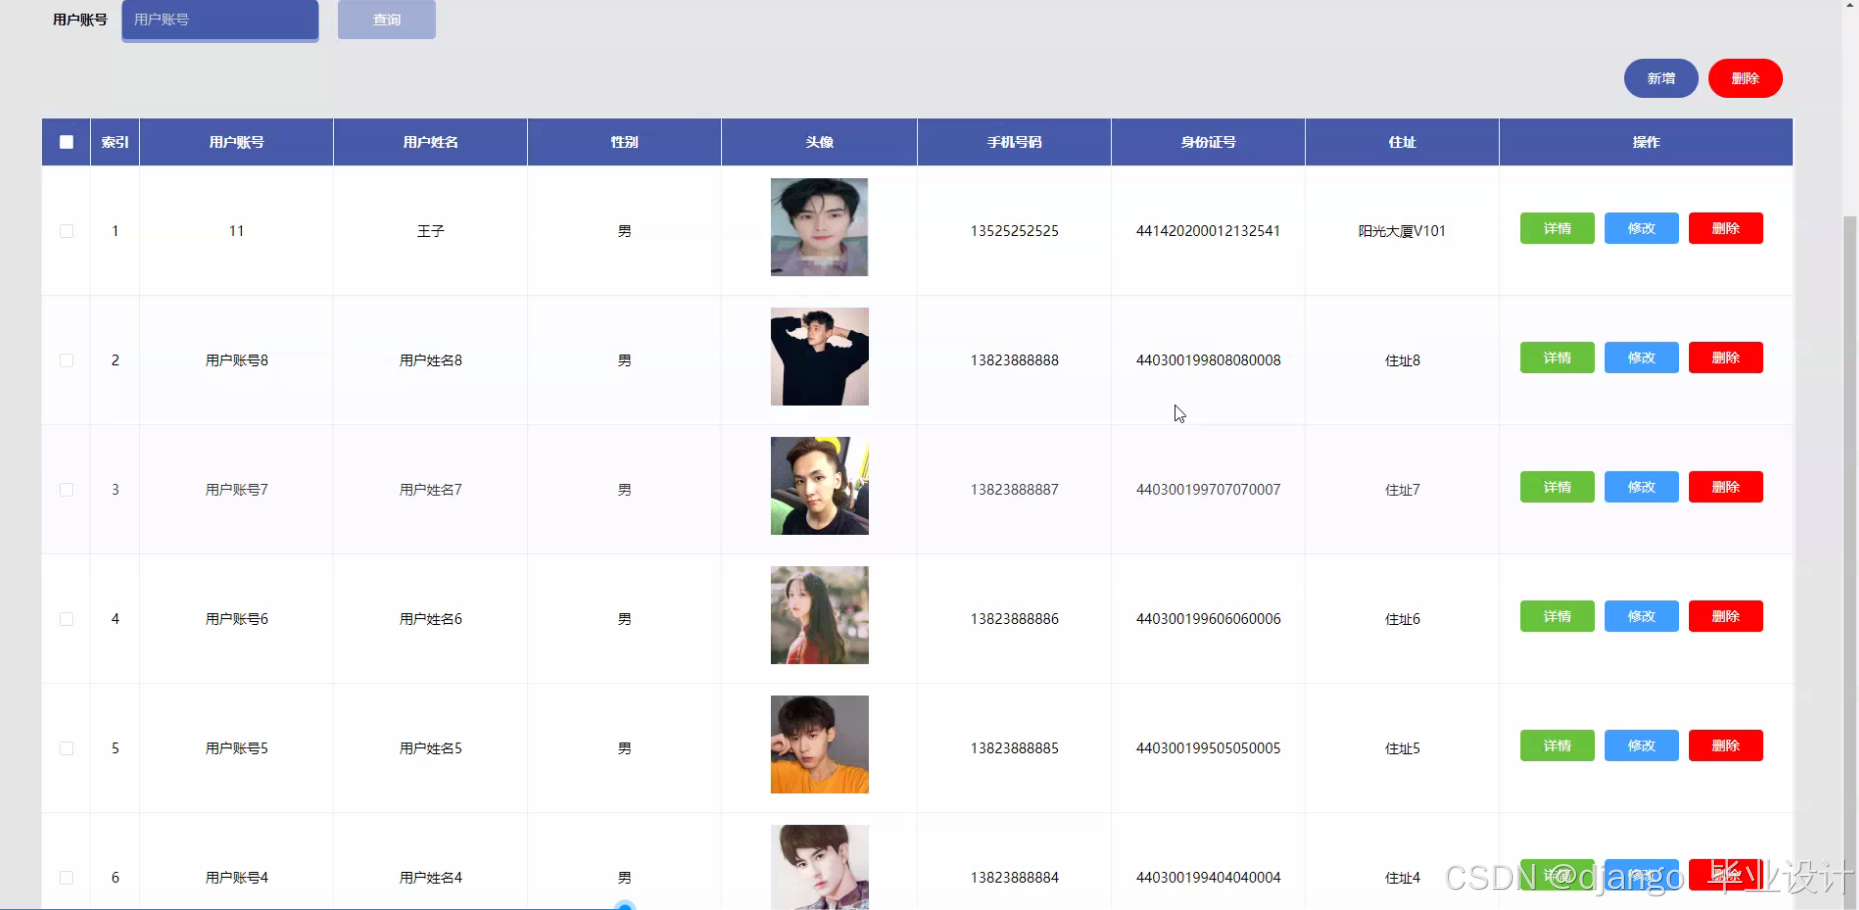1859x910 pixels.
Task: Click the 身份证号 column header
Action: click(x=1208, y=142)
